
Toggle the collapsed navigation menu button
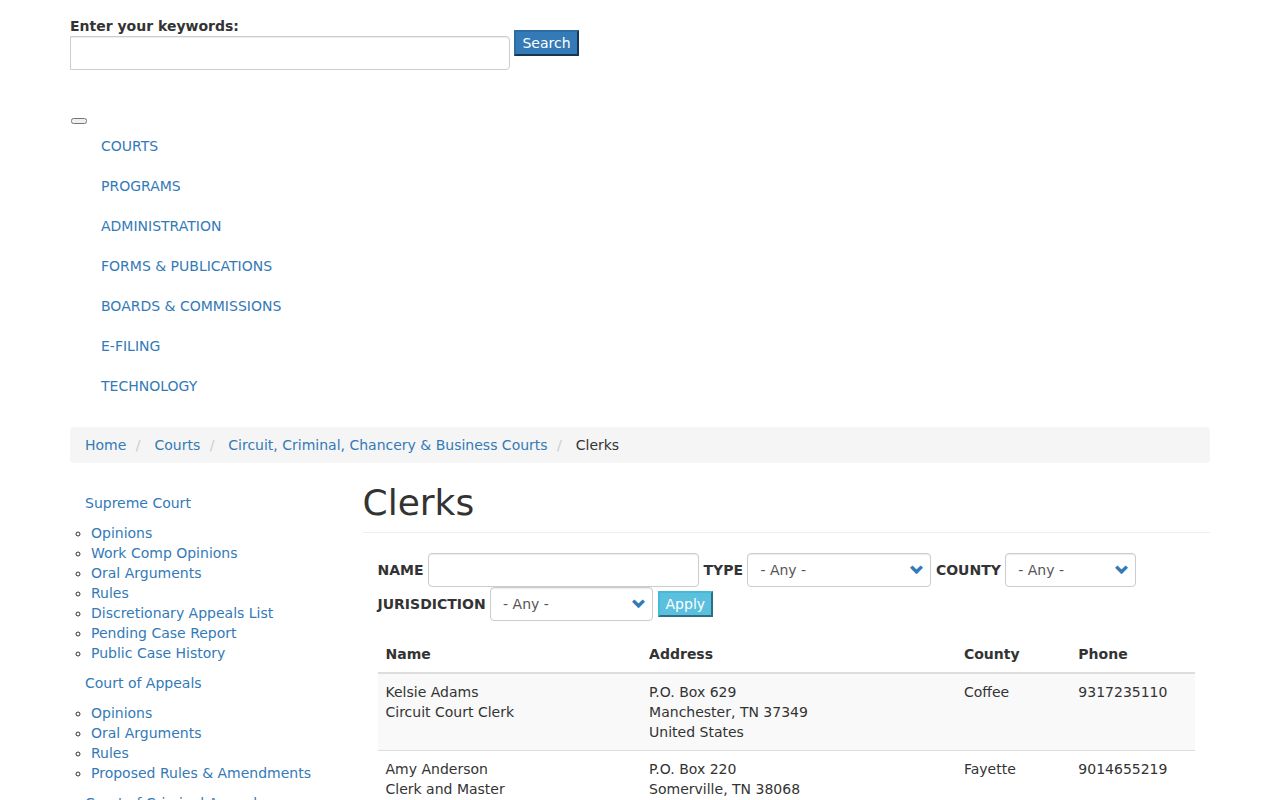(x=79, y=121)
